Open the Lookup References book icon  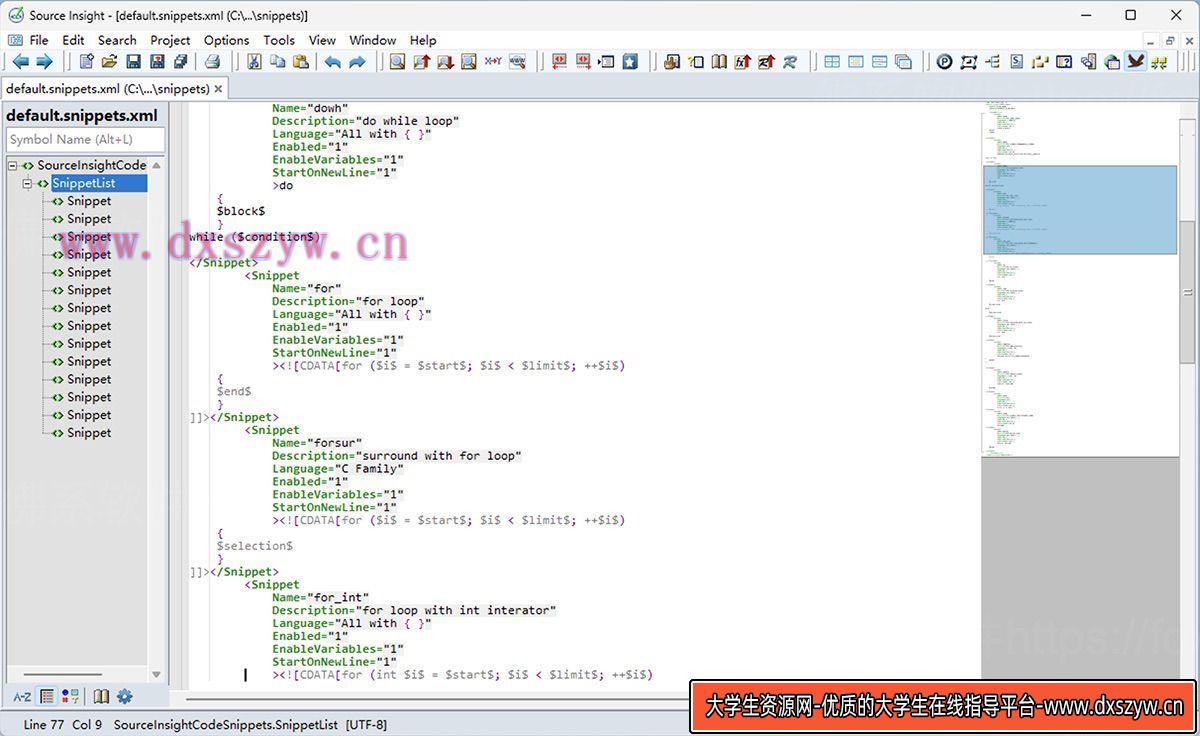[x=719, y=62]
